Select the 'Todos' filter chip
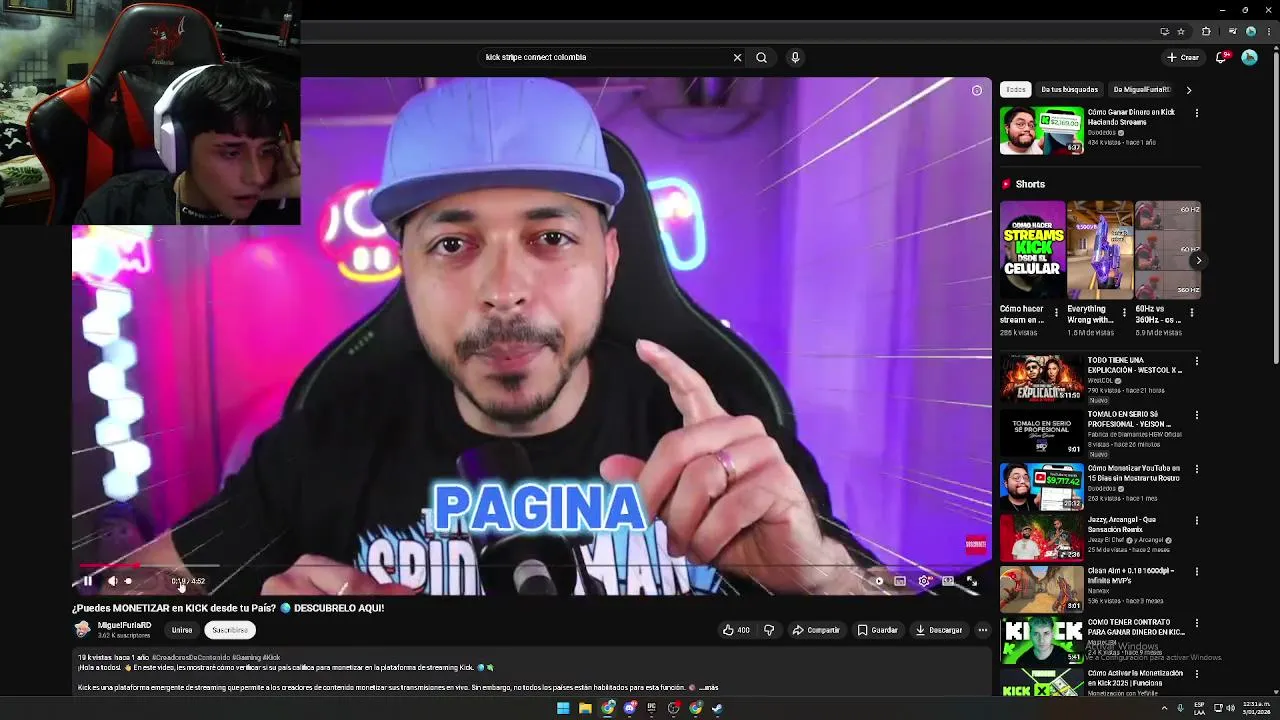The width and height of the screenshot is (1280, 720). pyautogui.click(x=1016, y=90)
